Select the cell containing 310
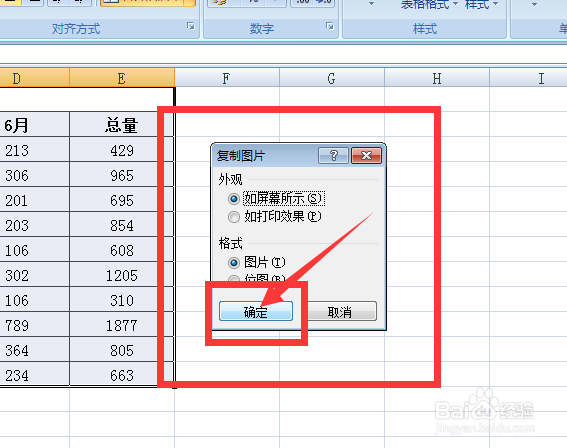 pyautogui.click(x=122, y=299)
